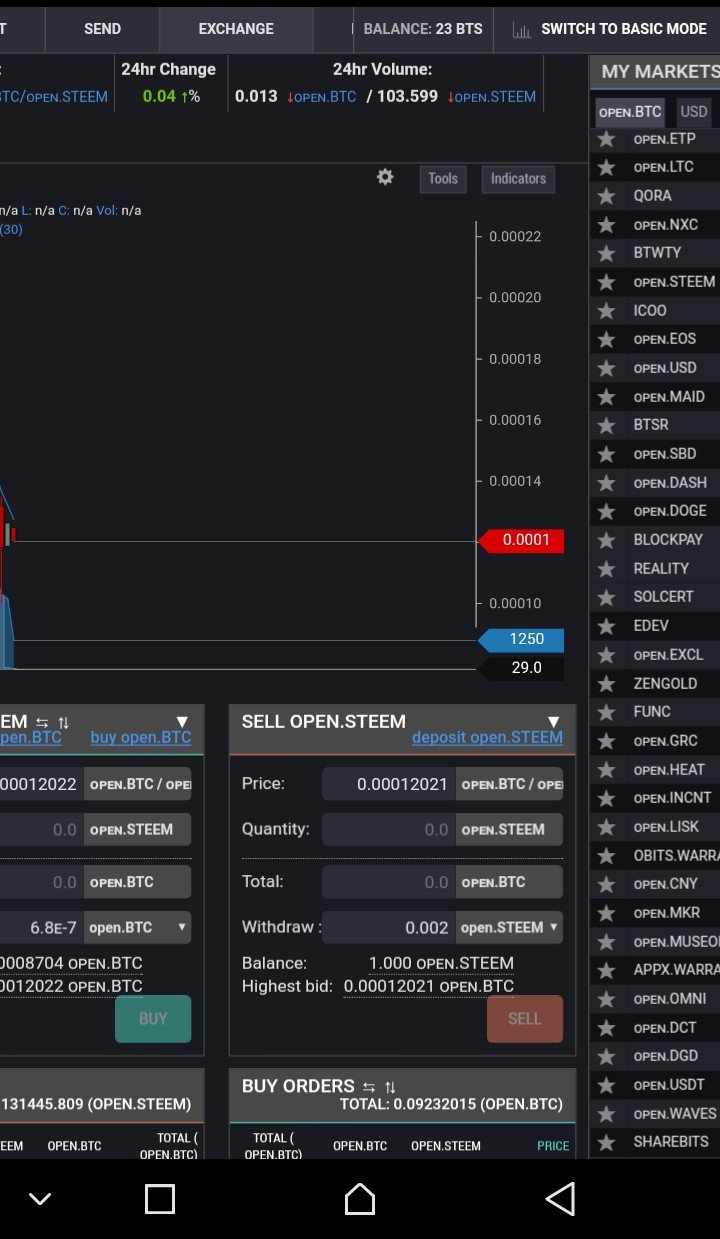Click the sell balance 1.000 OPEN.STEEM

[441, 963]
